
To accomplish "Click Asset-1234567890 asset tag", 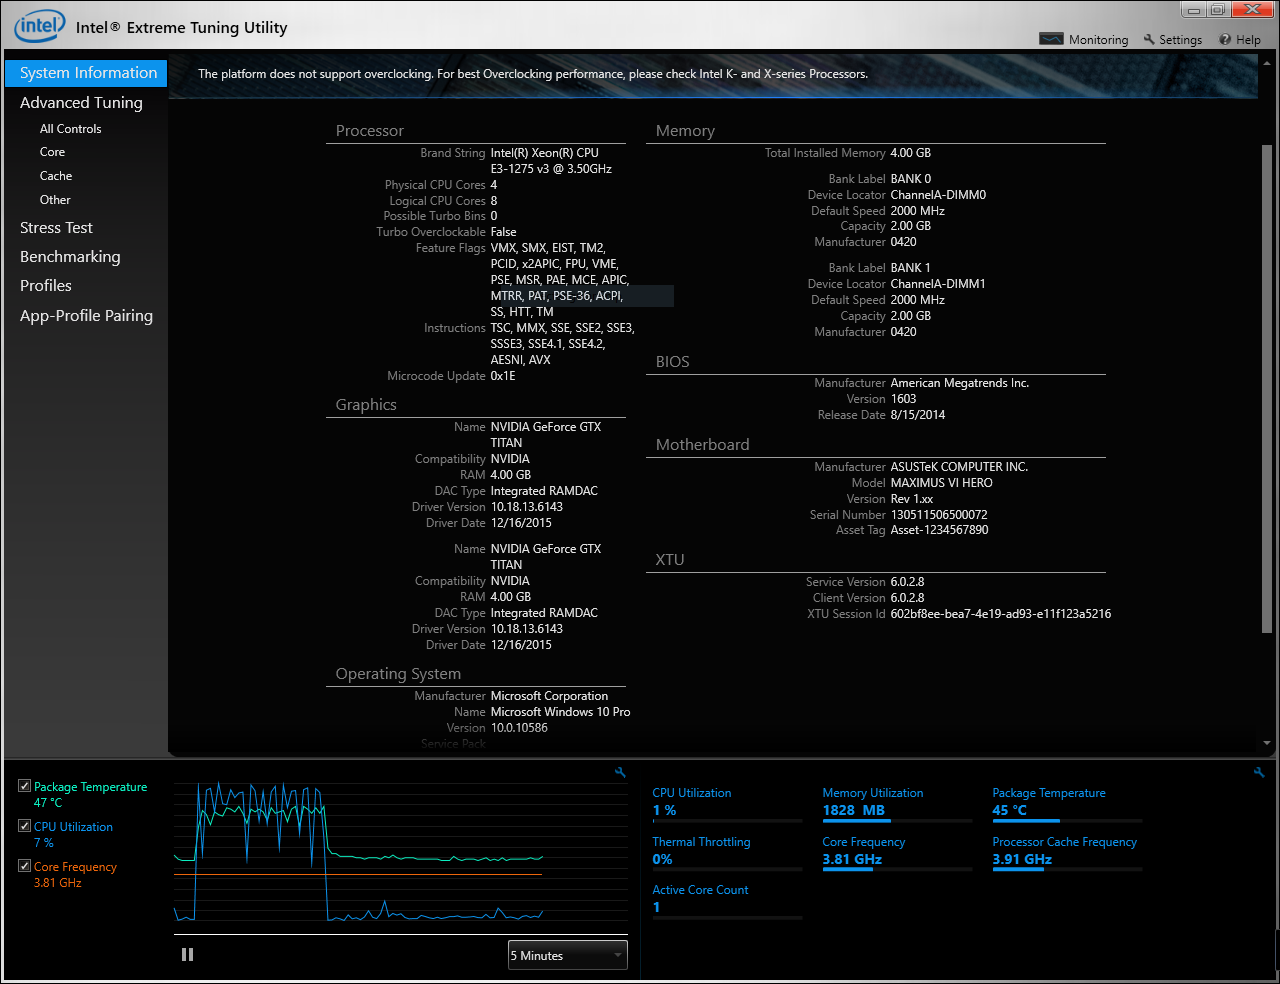I will 940,530.
